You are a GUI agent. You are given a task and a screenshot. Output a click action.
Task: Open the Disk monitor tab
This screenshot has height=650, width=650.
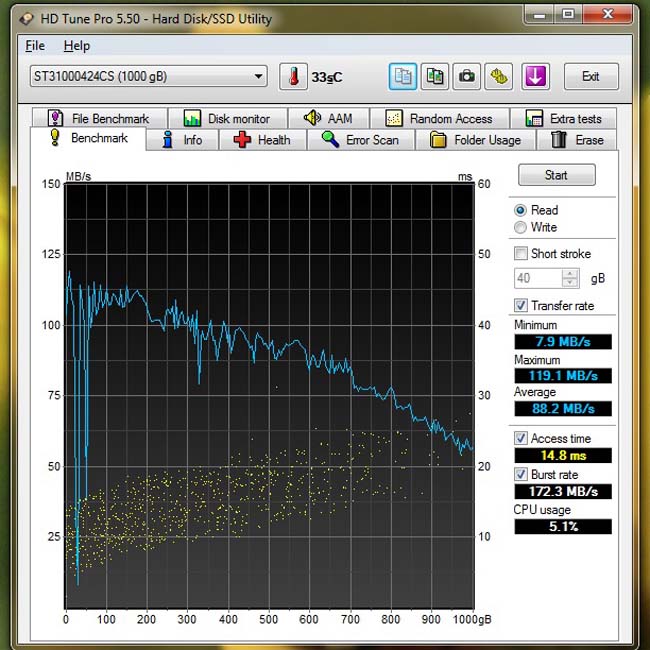tap(228, 119)
